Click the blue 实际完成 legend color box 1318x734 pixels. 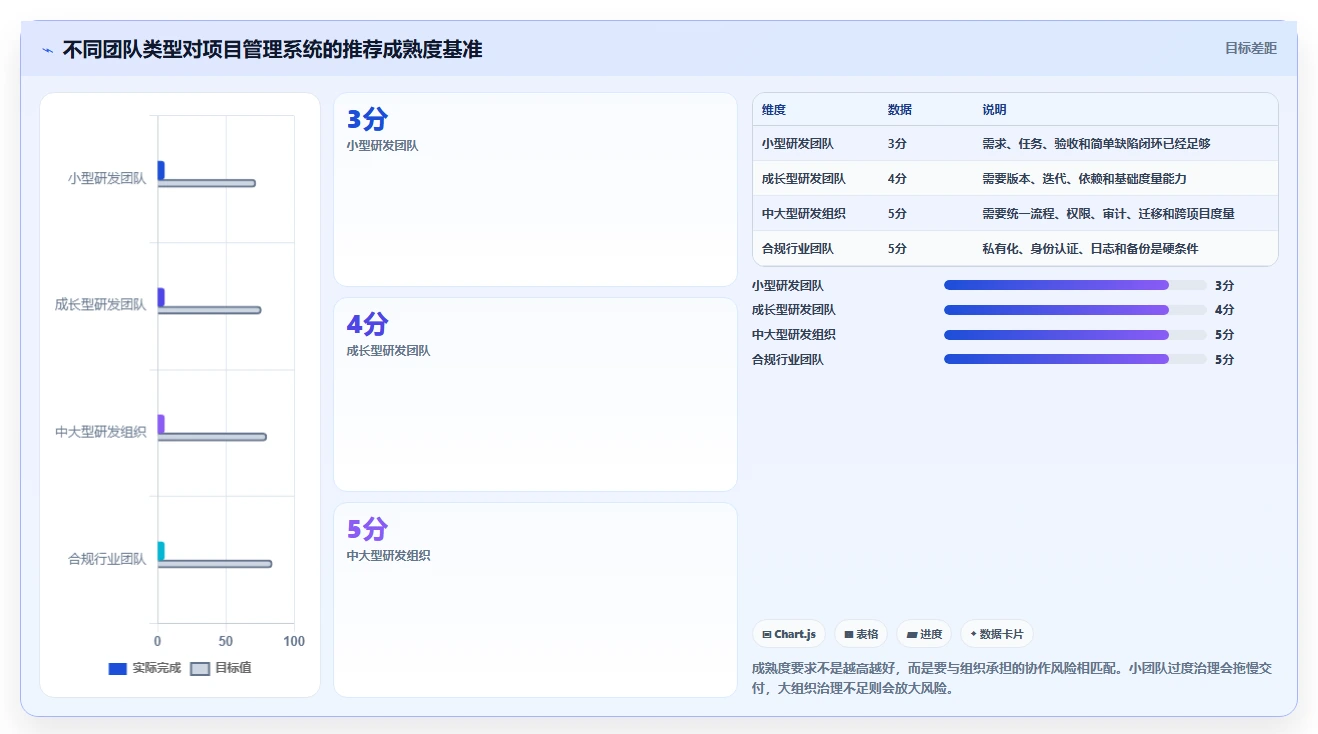[117, 668]
